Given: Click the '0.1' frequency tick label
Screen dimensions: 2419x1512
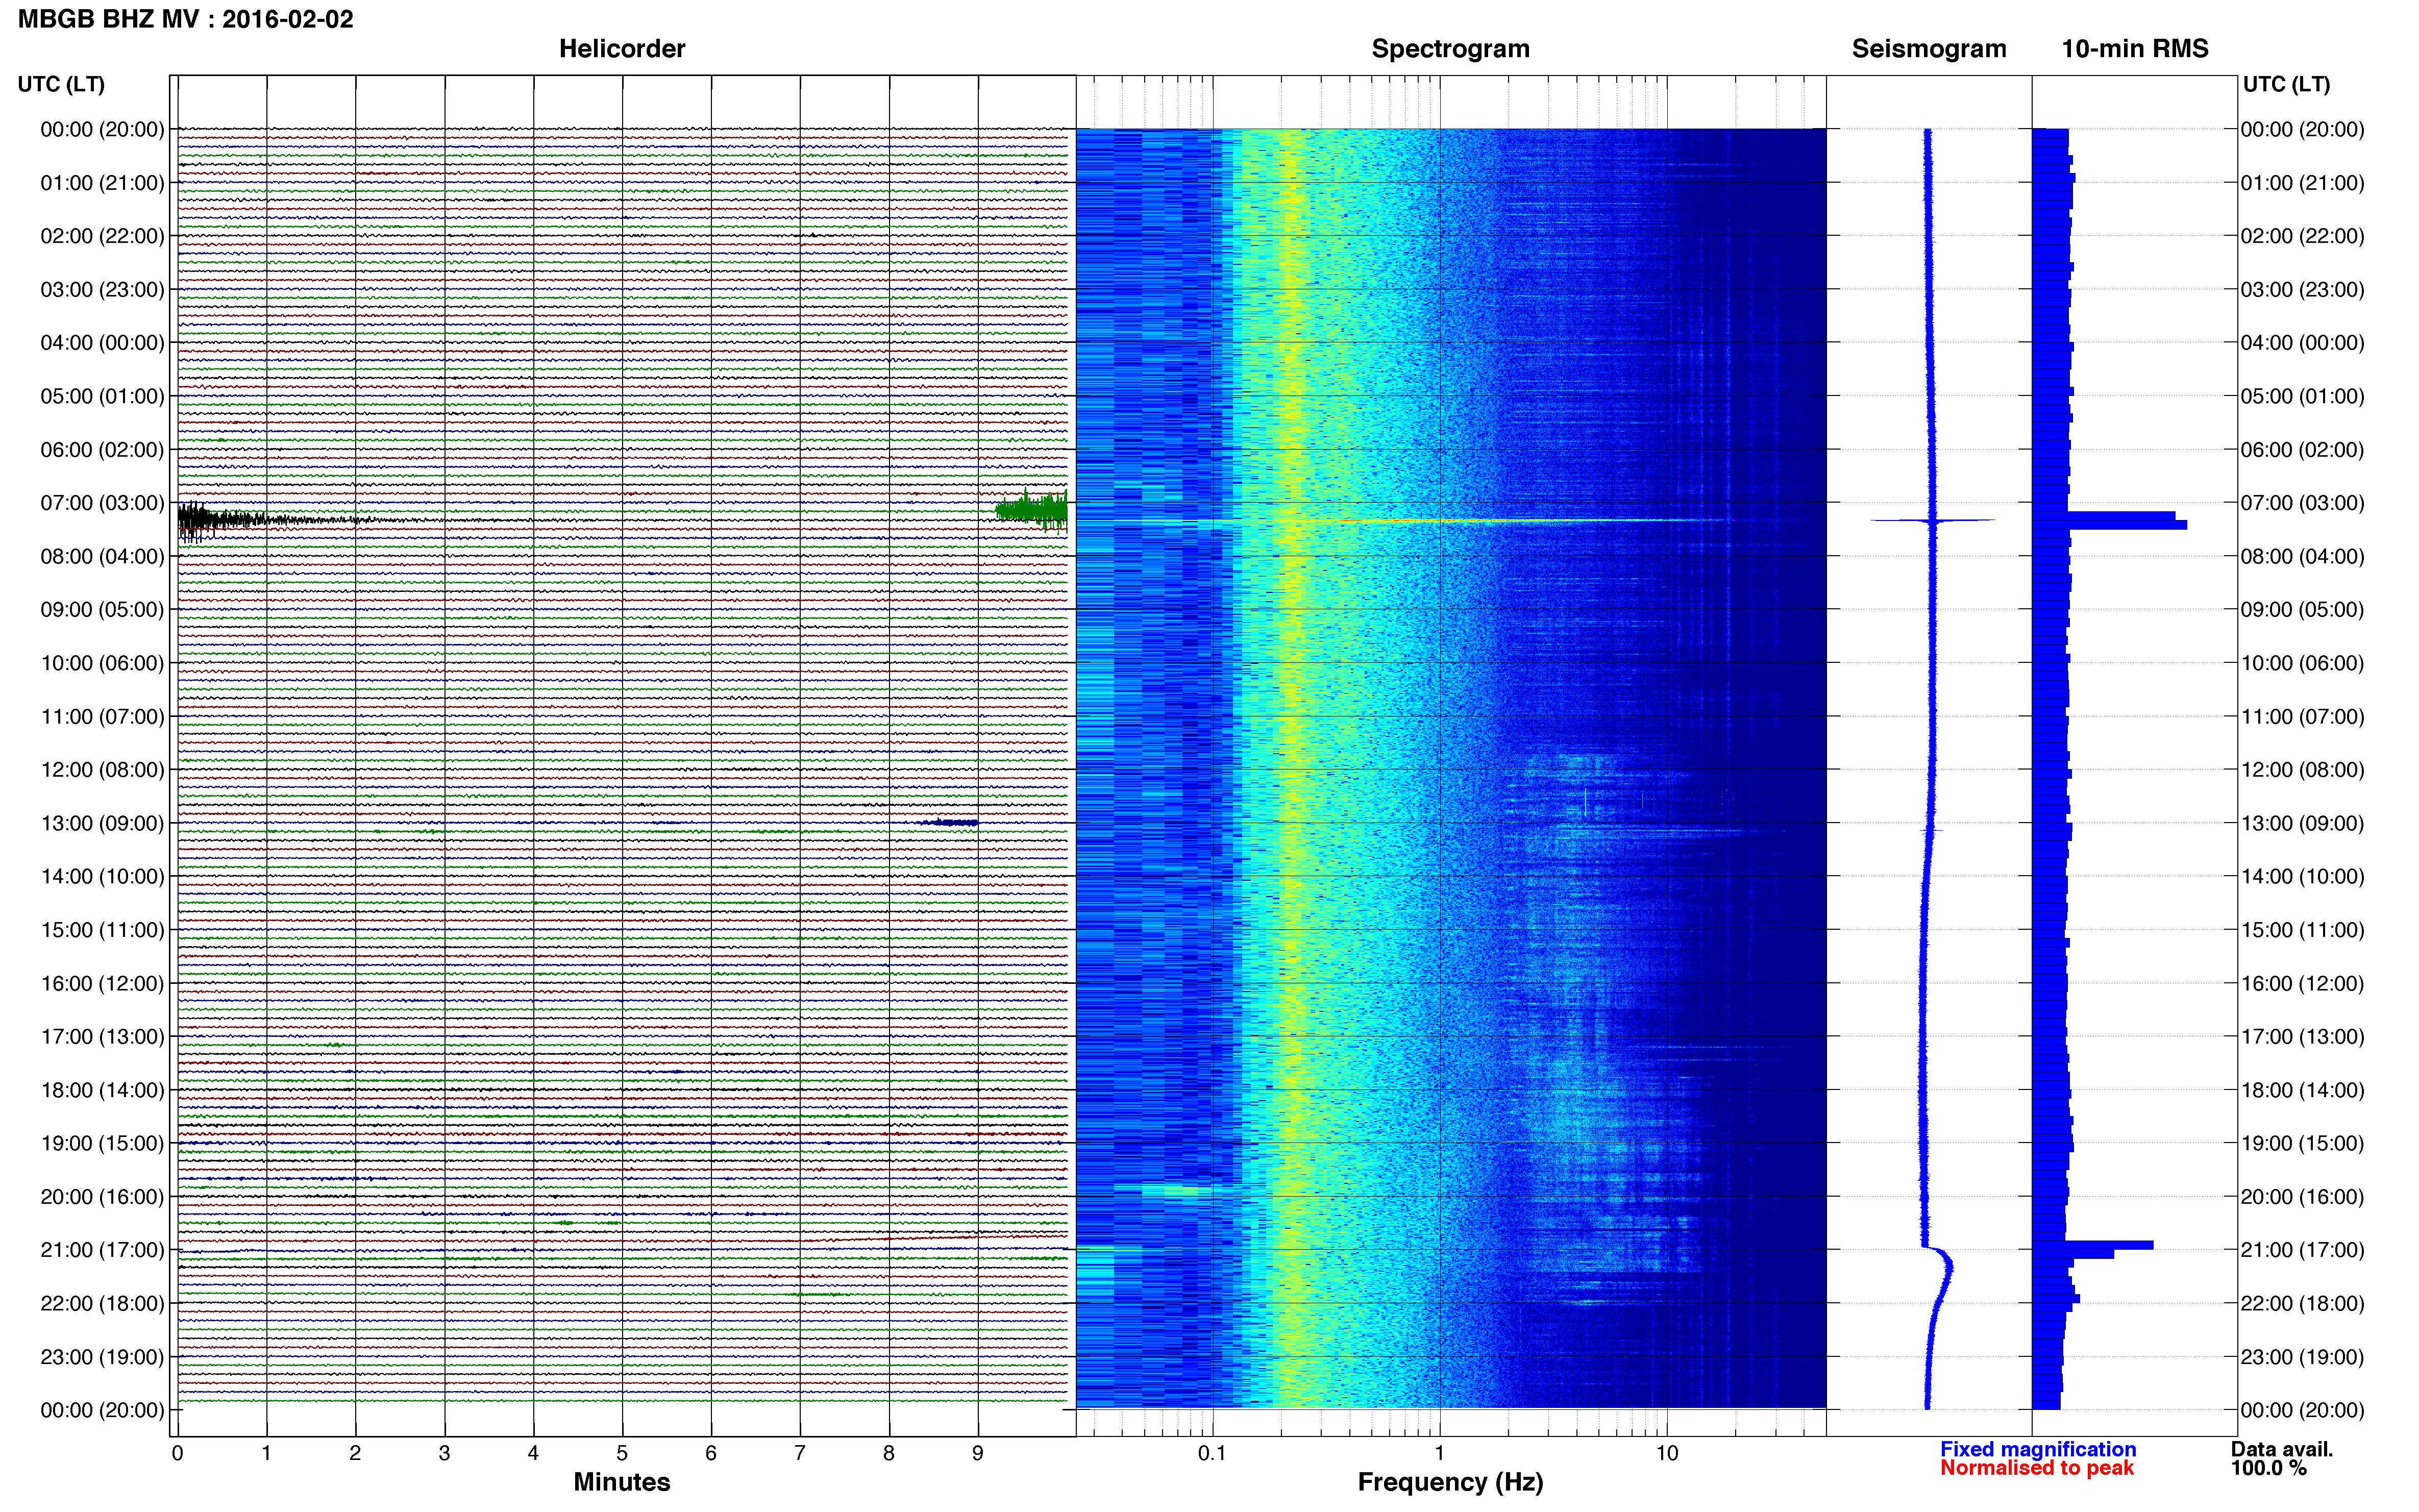Looking at the screenshot, I should point(1212,1453).
